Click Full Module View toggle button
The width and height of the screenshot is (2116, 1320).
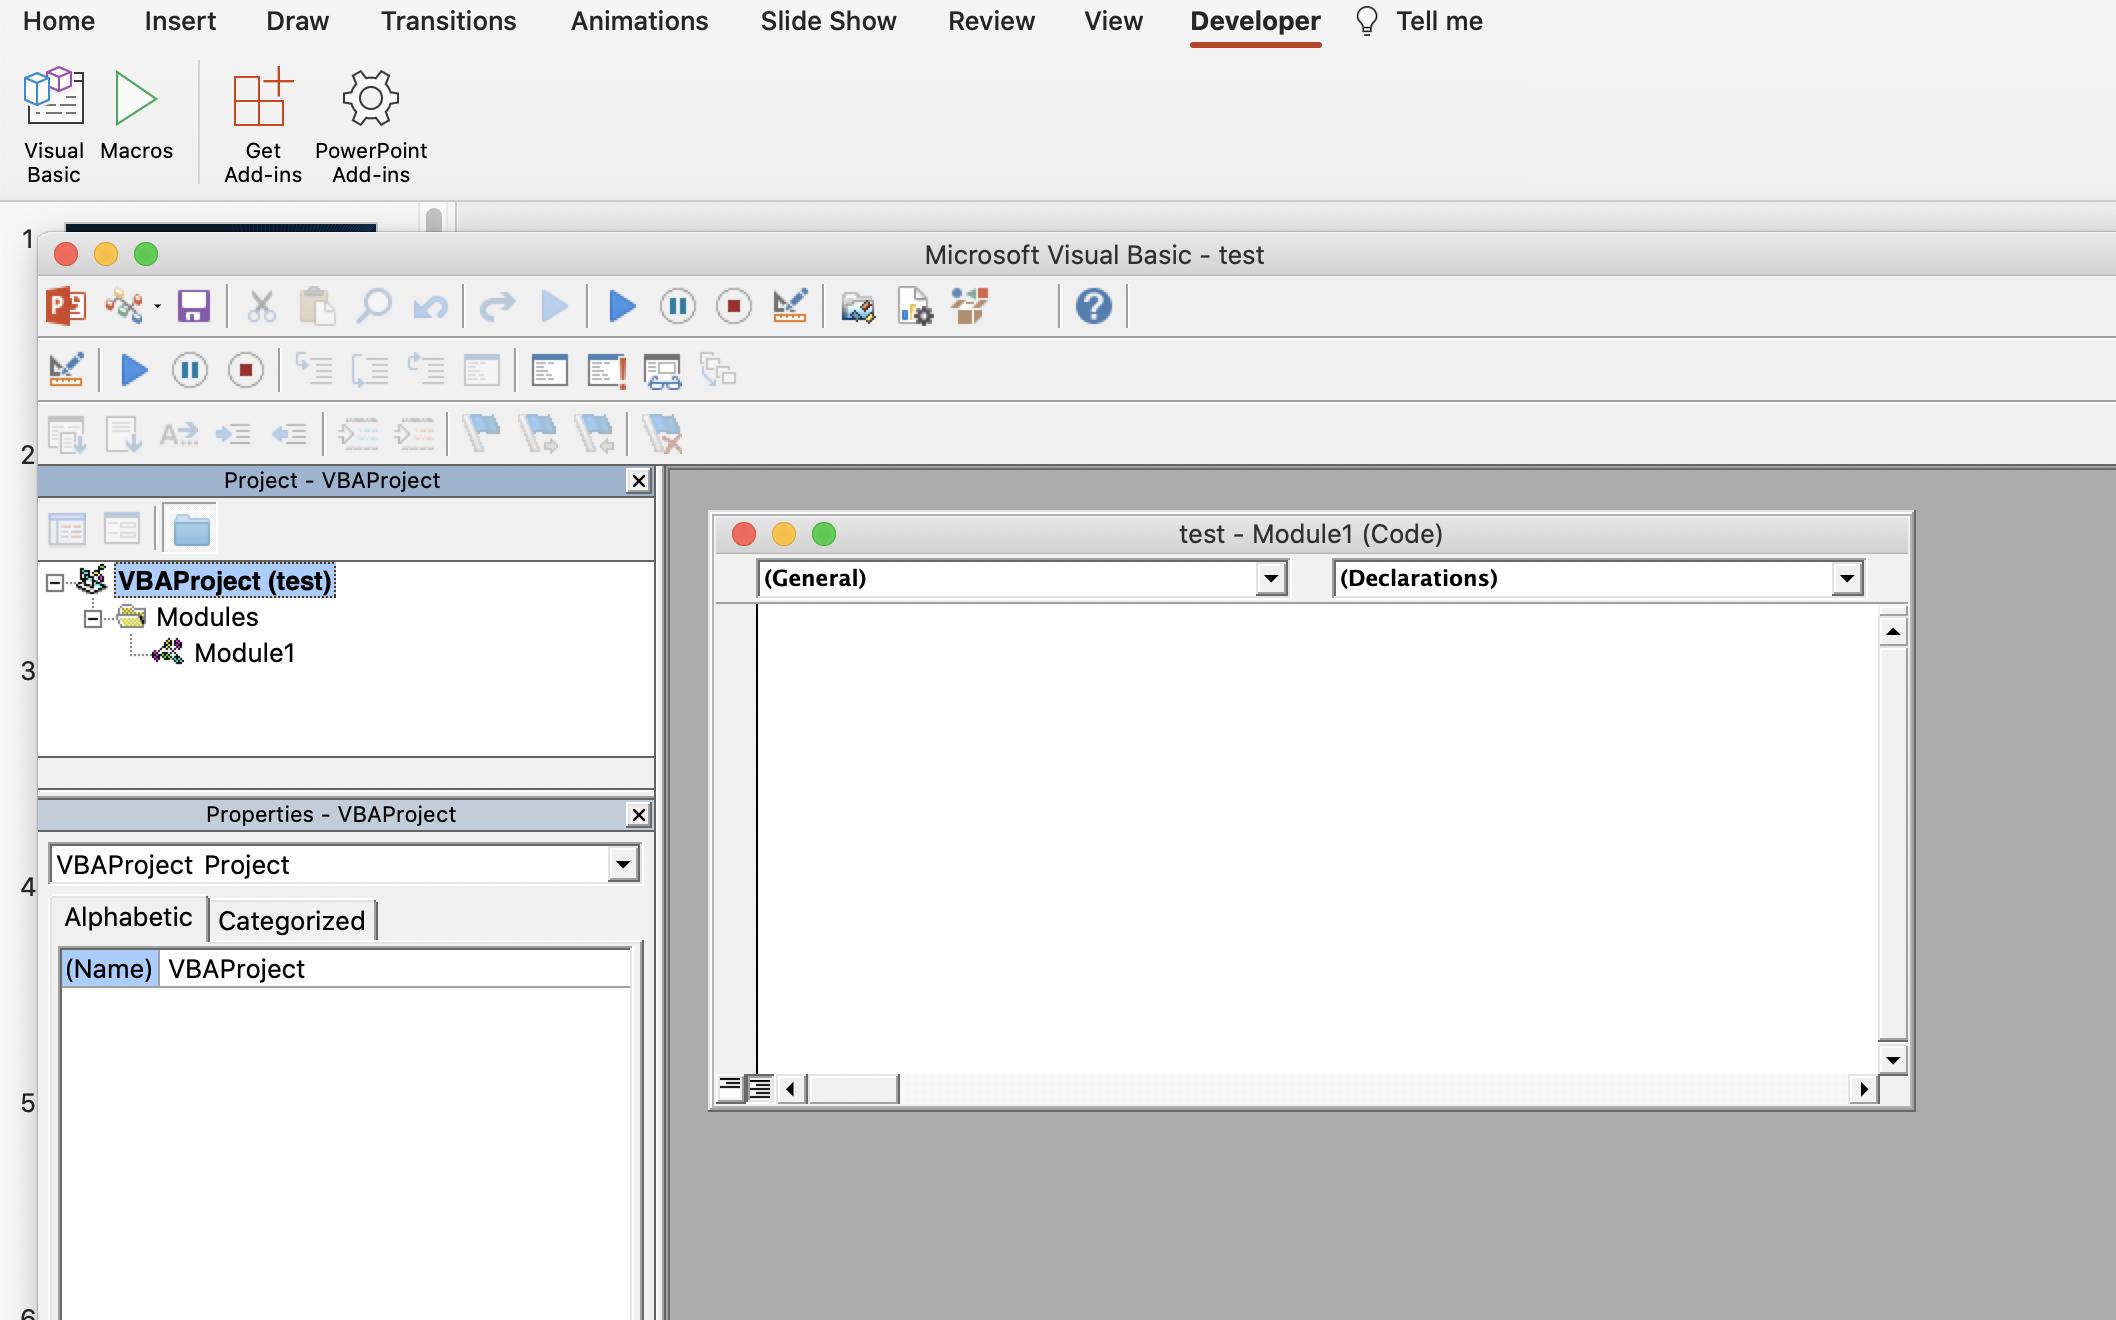[x=760, y=1088]
